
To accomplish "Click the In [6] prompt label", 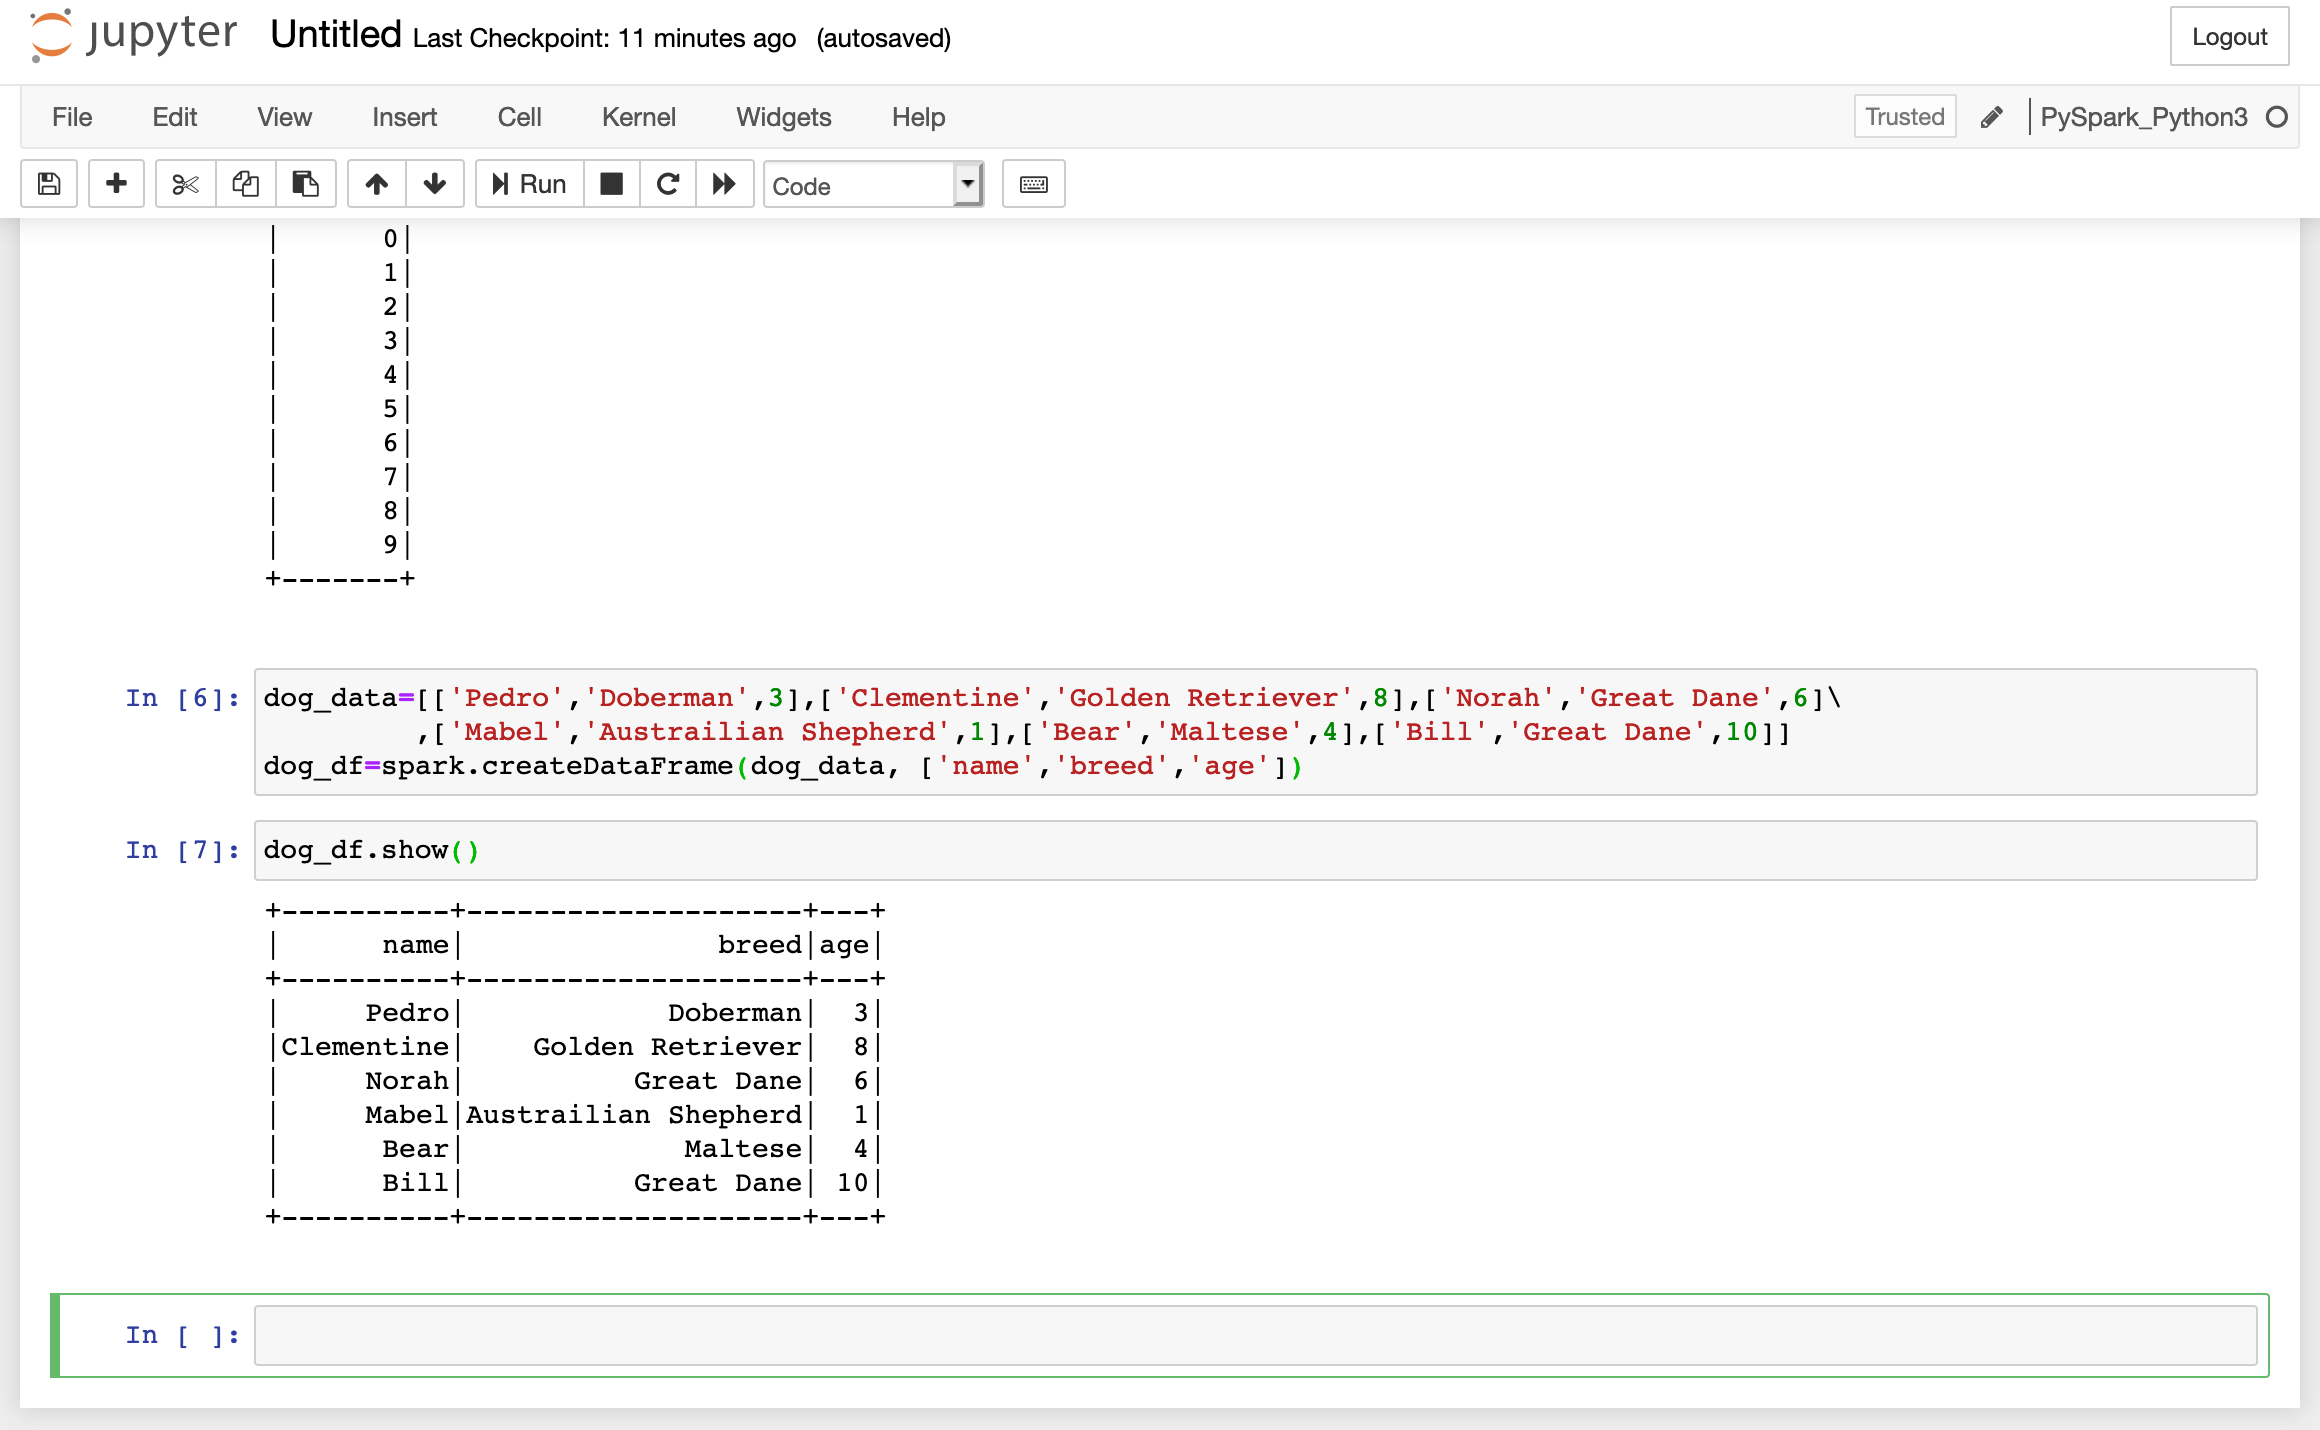I will coord(183,698).
